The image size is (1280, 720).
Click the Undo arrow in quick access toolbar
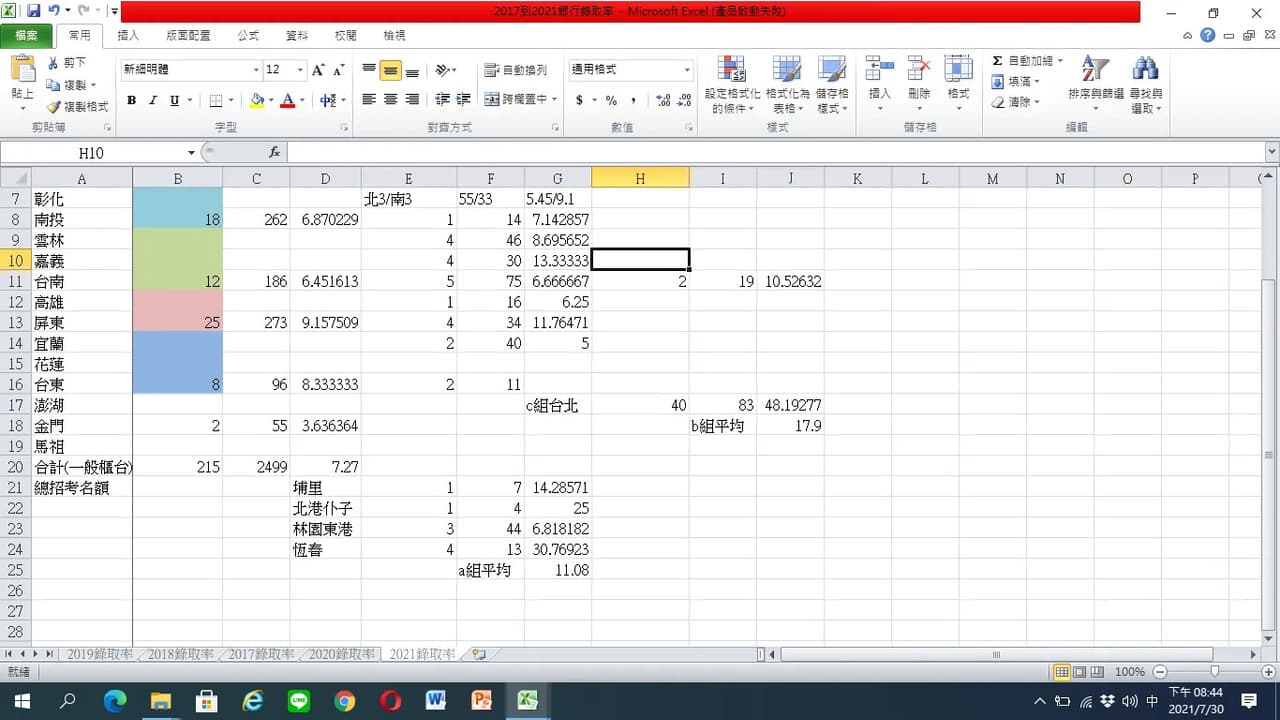(x=53, y=11)
